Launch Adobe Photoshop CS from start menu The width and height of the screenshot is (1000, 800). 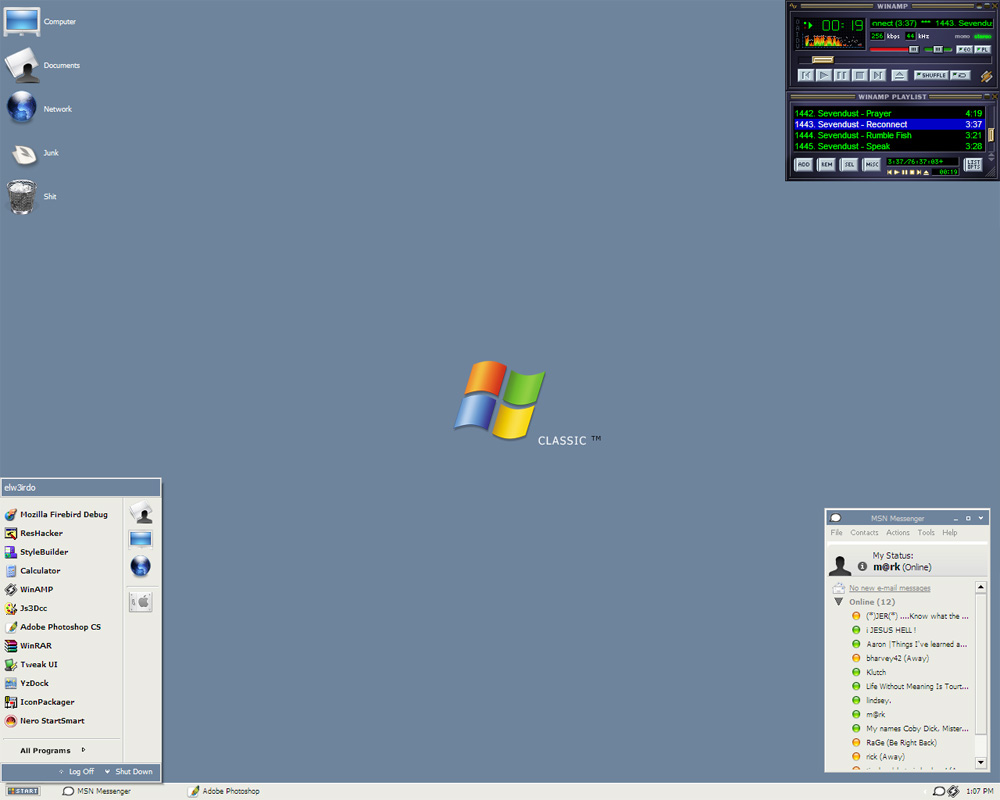tap(60, 627)
